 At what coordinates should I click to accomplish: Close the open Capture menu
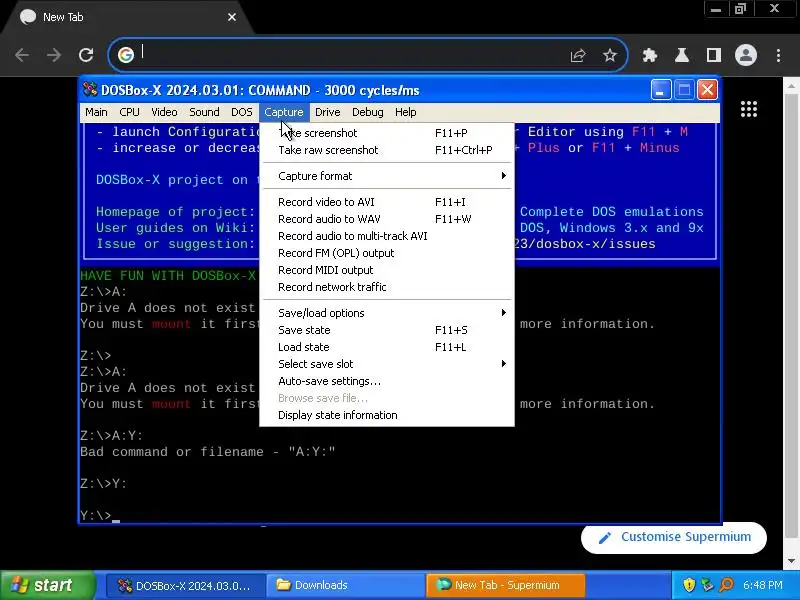click(x=284, y=112)
